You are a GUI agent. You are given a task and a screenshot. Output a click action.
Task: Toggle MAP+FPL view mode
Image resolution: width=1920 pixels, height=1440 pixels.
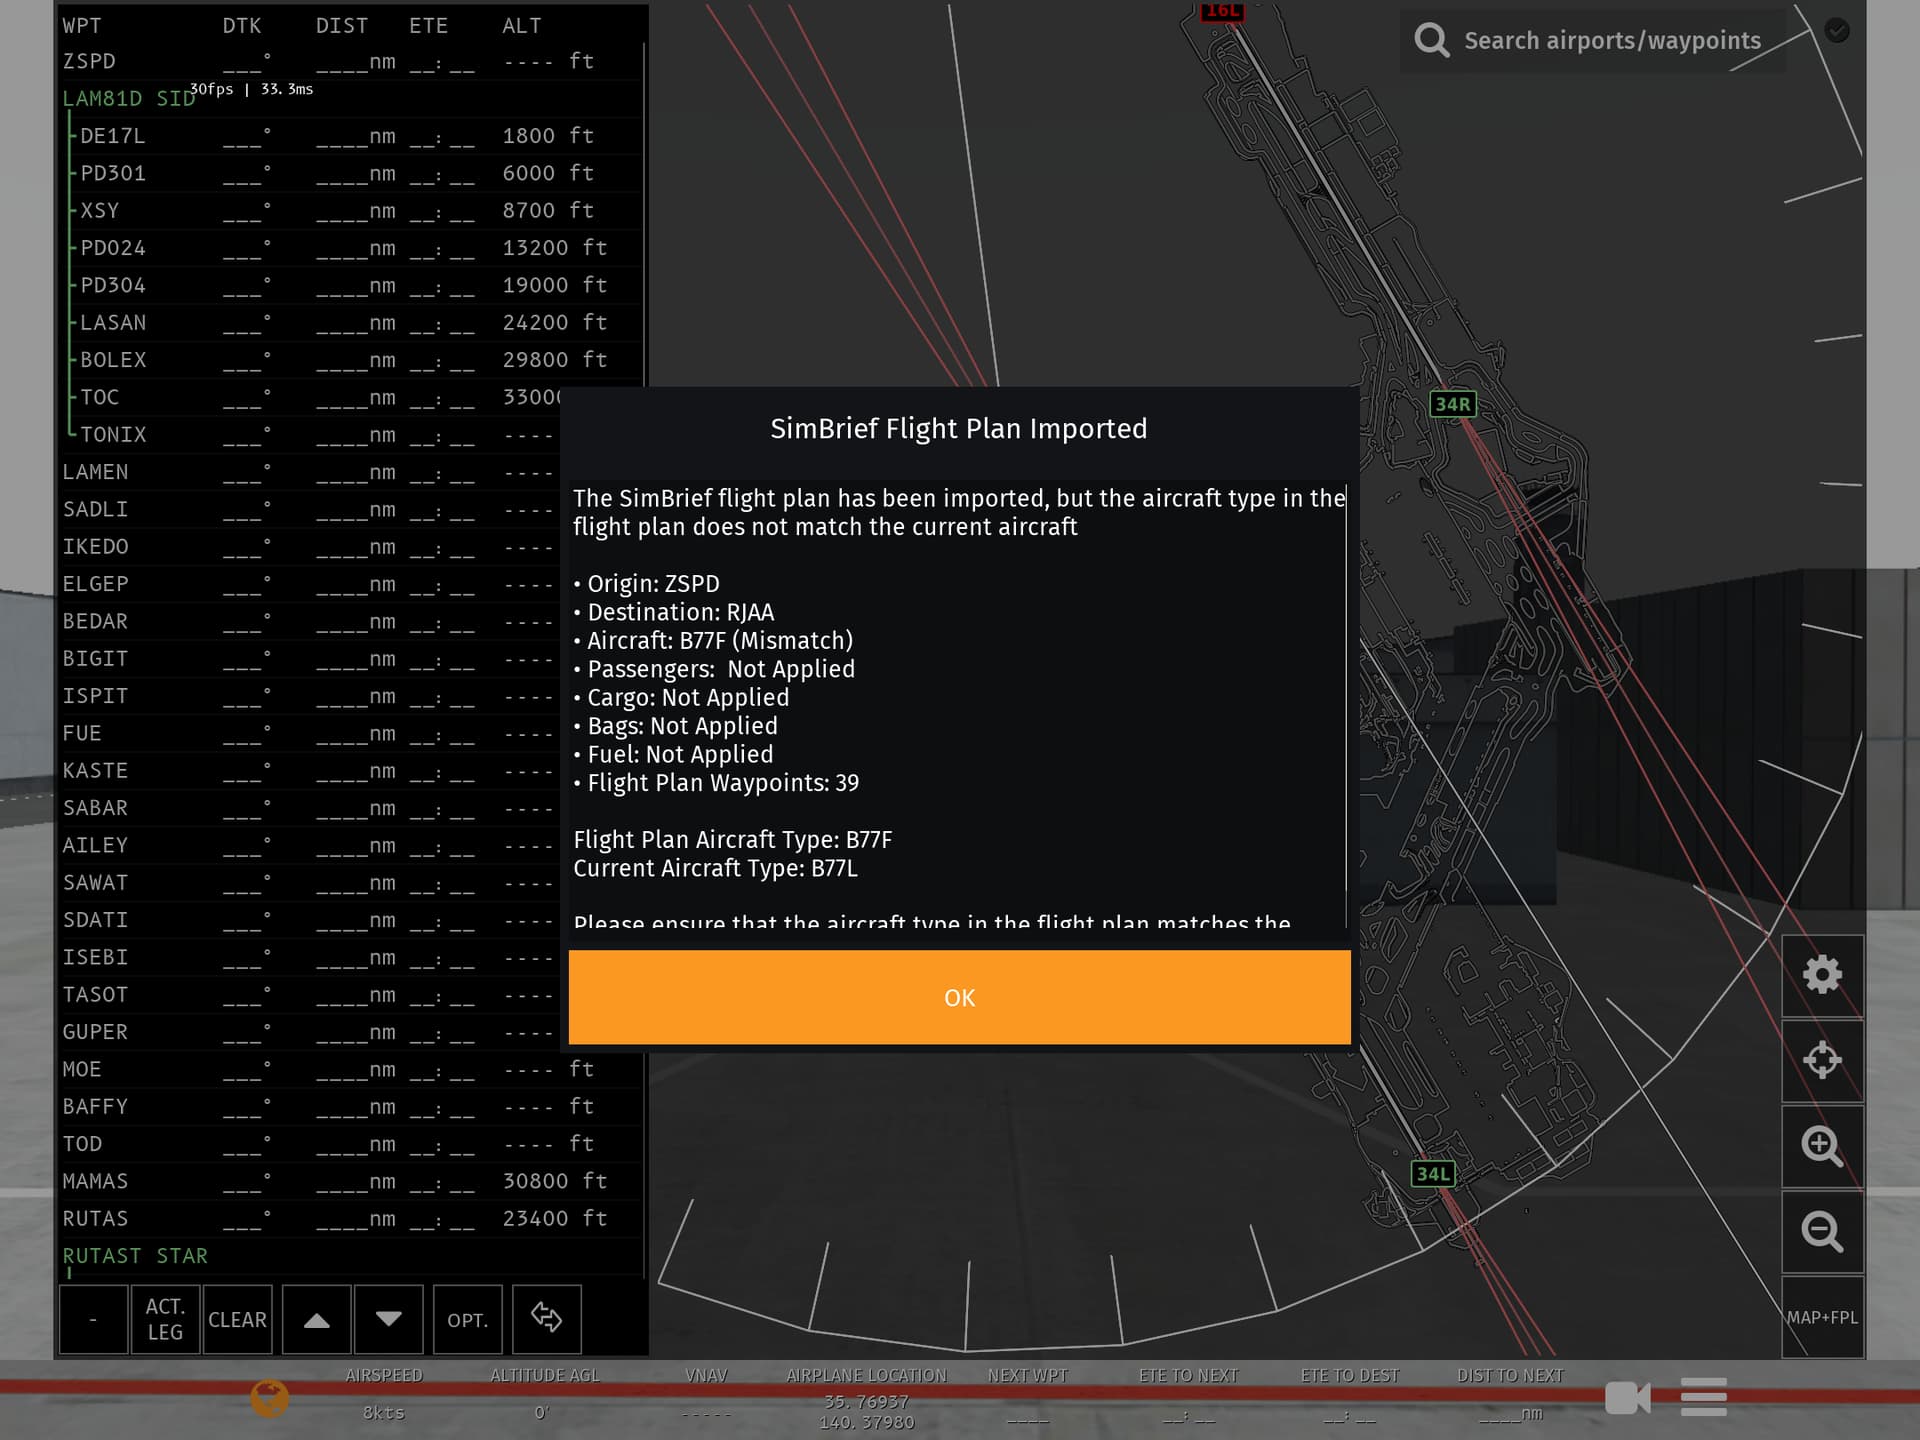(x=1822, y=1317)
